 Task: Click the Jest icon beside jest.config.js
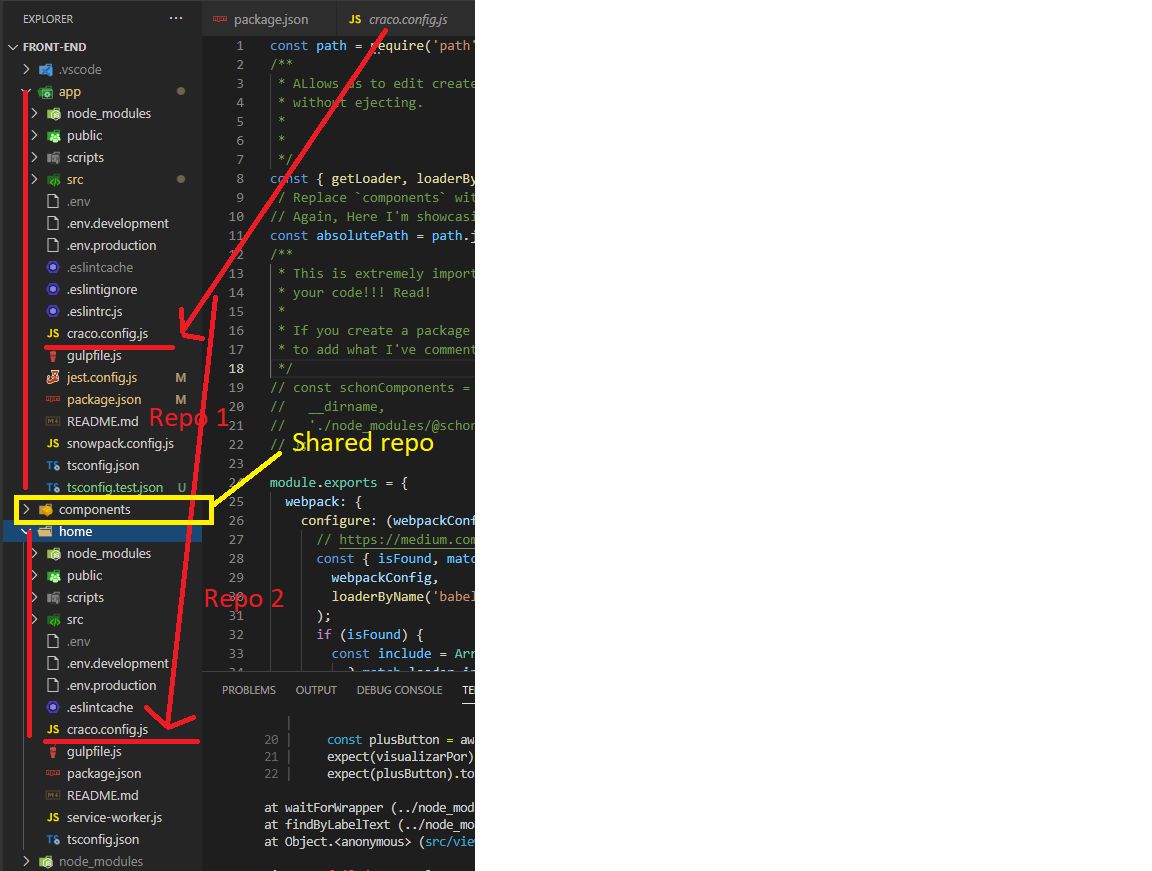(53, 377)
